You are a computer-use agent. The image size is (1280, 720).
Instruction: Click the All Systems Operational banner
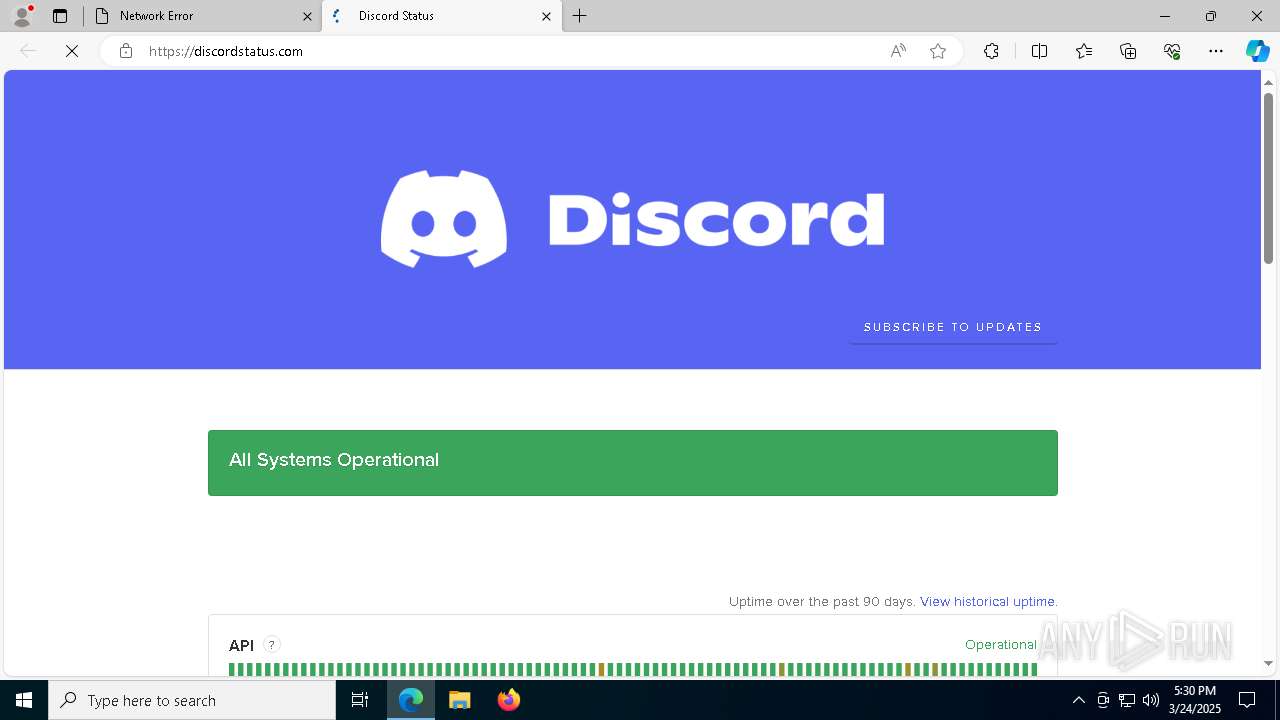[633, 463]
